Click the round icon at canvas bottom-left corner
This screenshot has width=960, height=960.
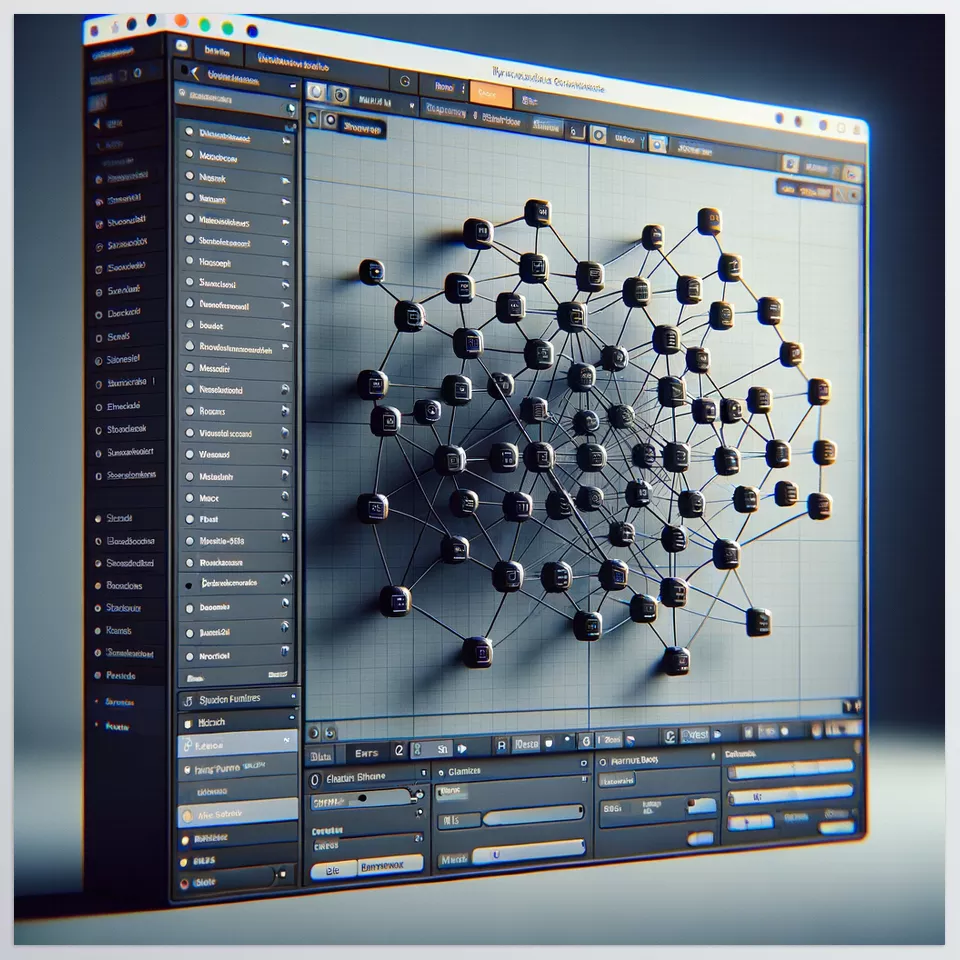[x=314, y=732]
